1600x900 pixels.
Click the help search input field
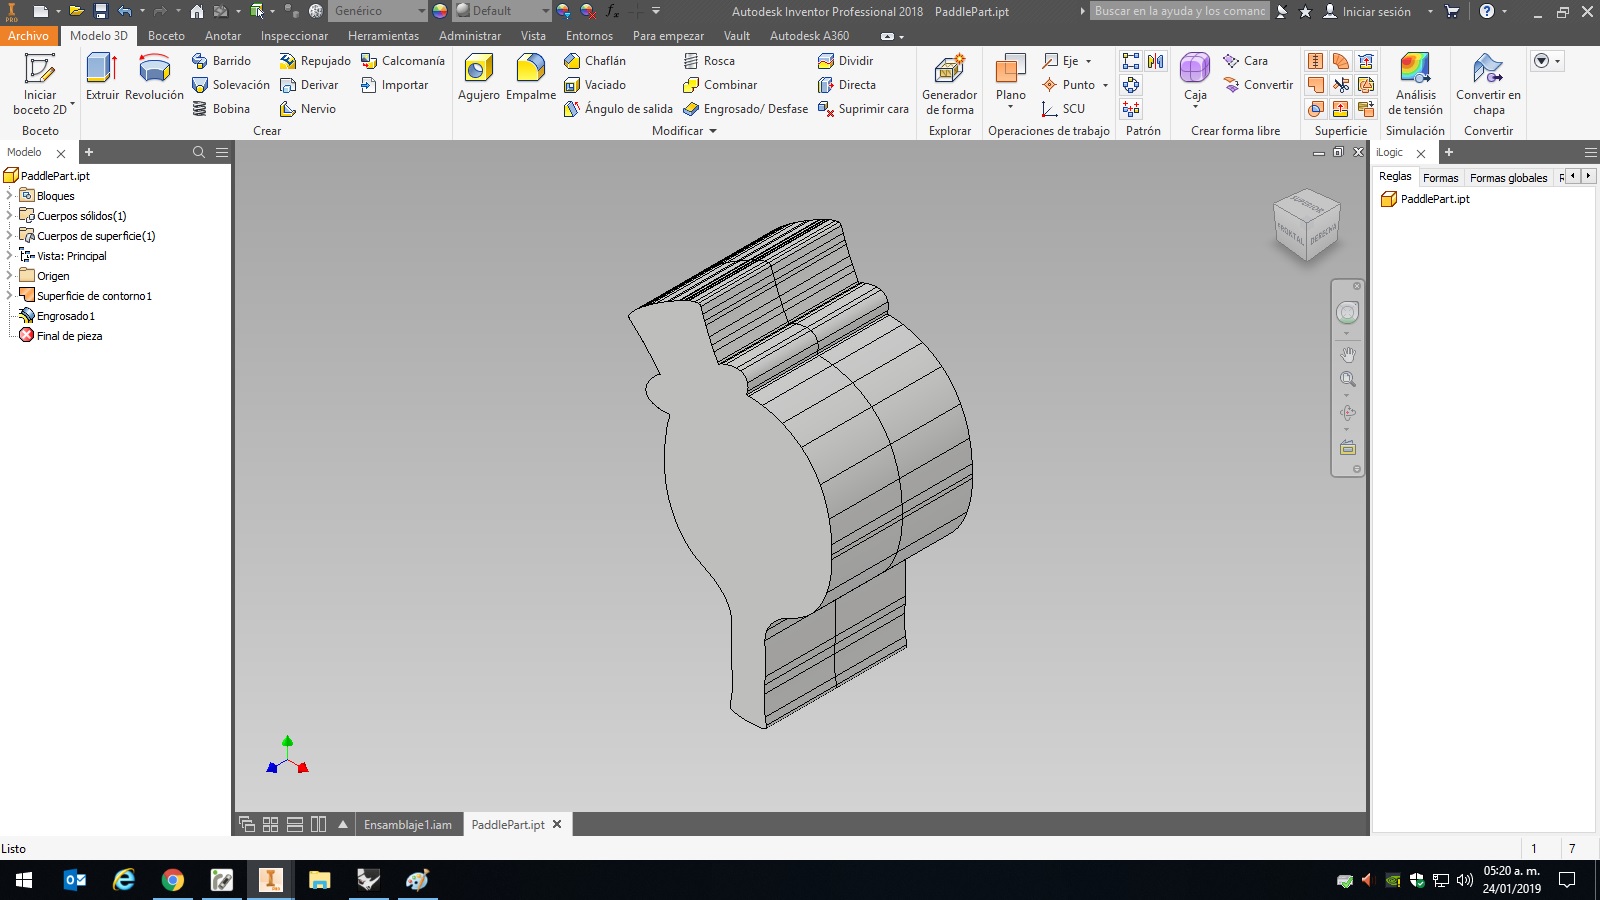[1180, 11]
